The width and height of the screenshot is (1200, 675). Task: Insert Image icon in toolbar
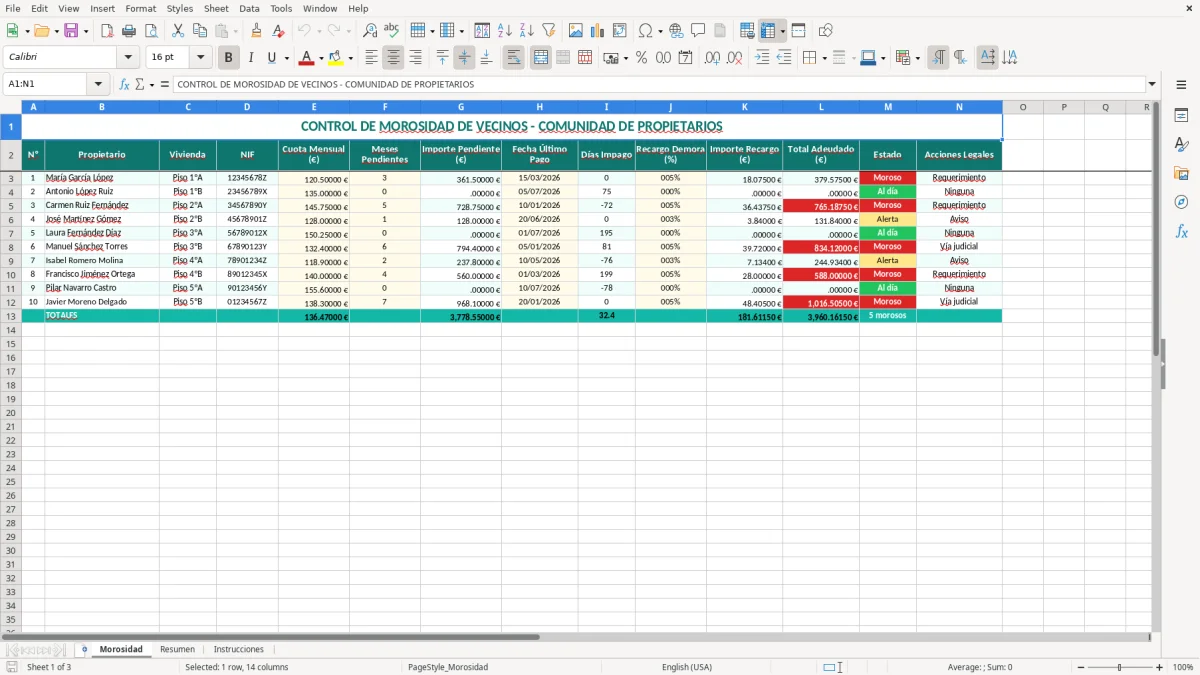coord(576,31)
